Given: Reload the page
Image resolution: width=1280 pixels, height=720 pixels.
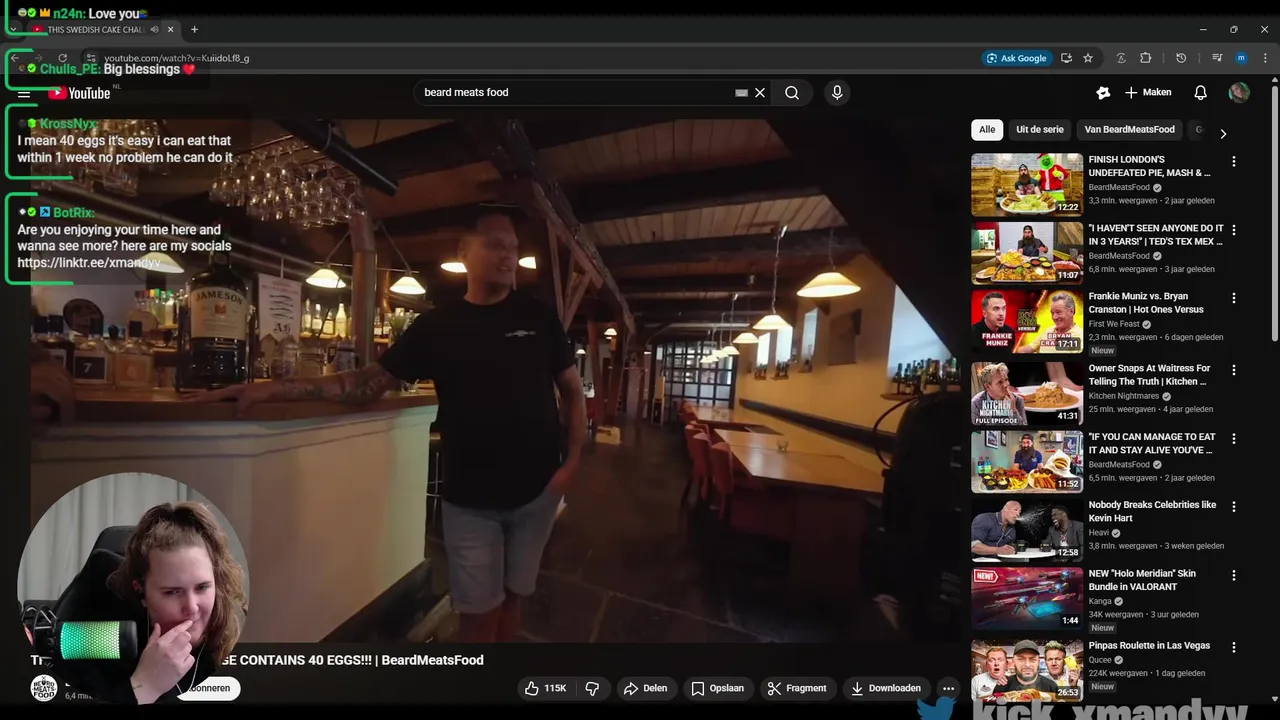Looking at the screenshot, I should point(62,58).
